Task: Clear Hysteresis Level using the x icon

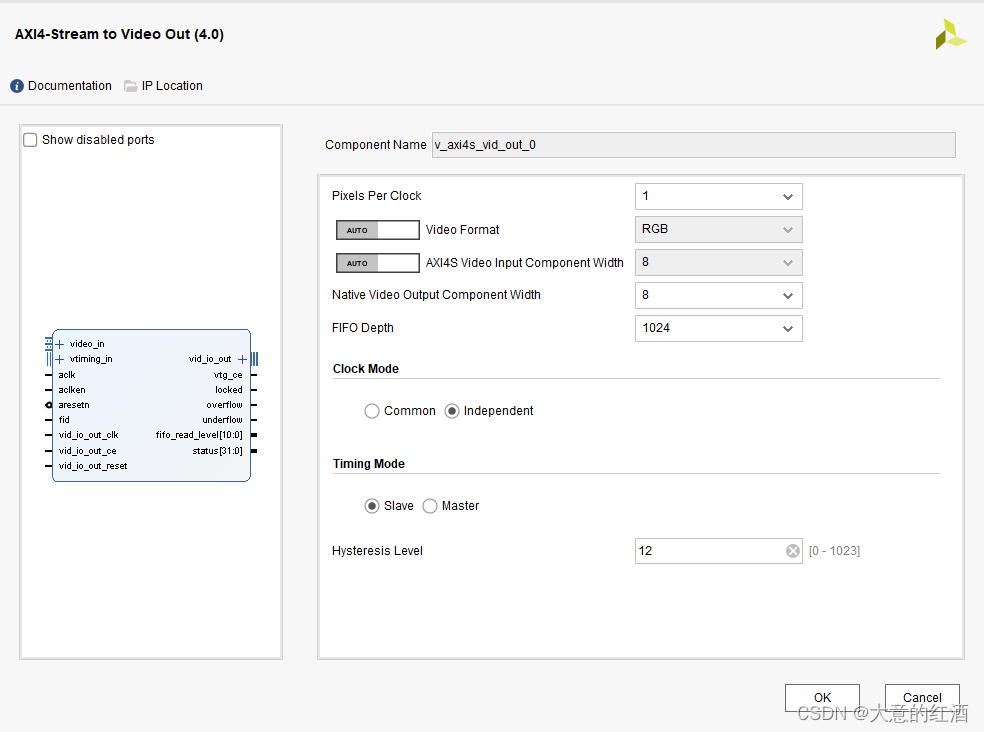Action: (793, 550)
